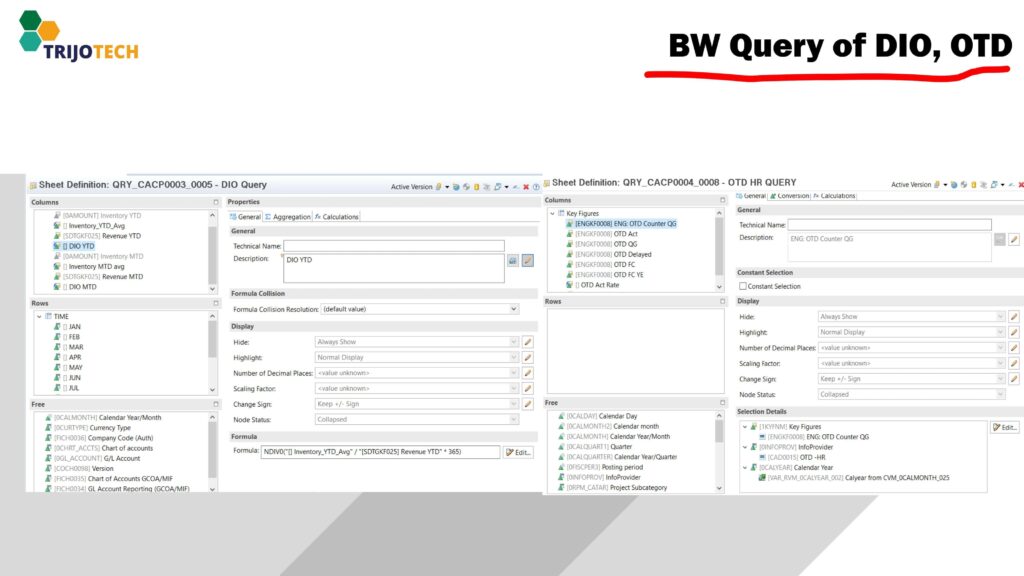1024x576 pixels.
Task: Open the Conversion tab in OTD query
Action: tap(789, 196)
